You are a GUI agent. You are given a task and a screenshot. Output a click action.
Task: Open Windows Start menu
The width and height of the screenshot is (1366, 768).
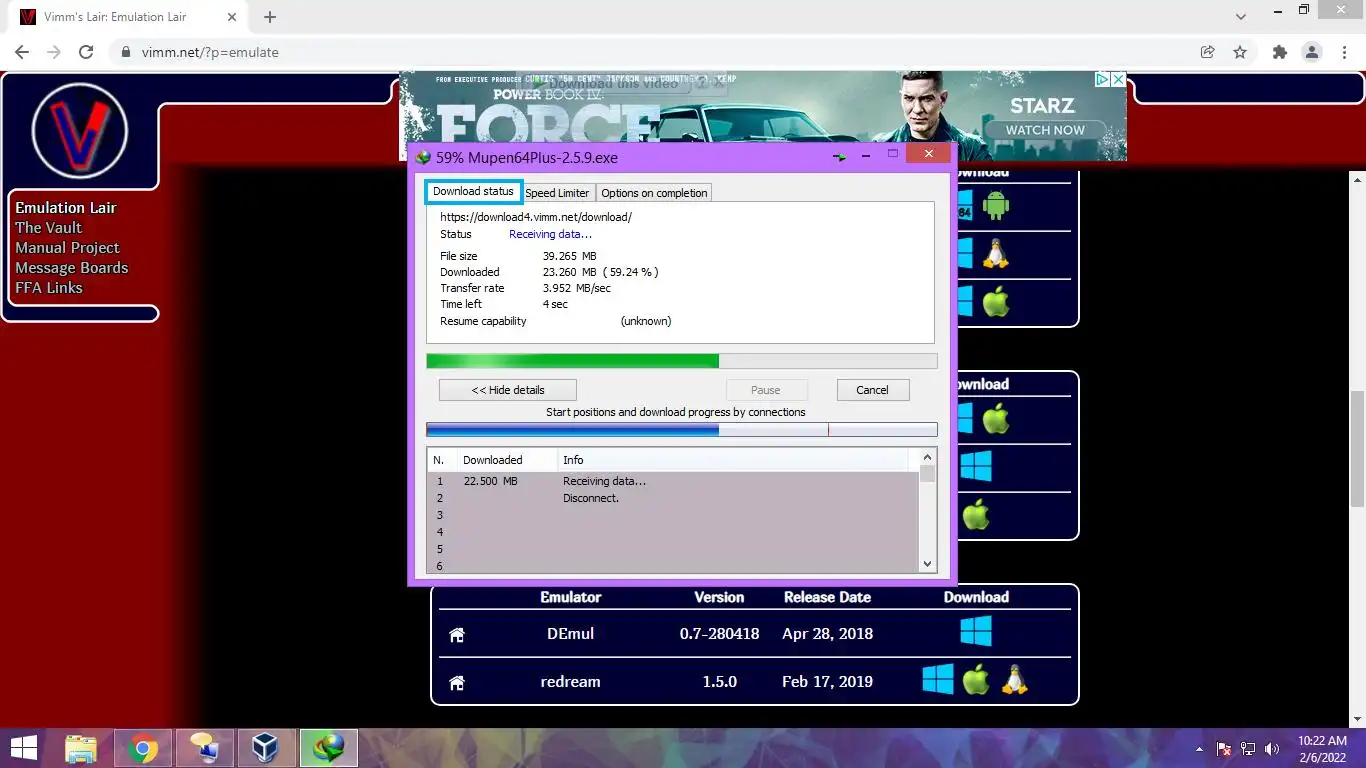24,748
